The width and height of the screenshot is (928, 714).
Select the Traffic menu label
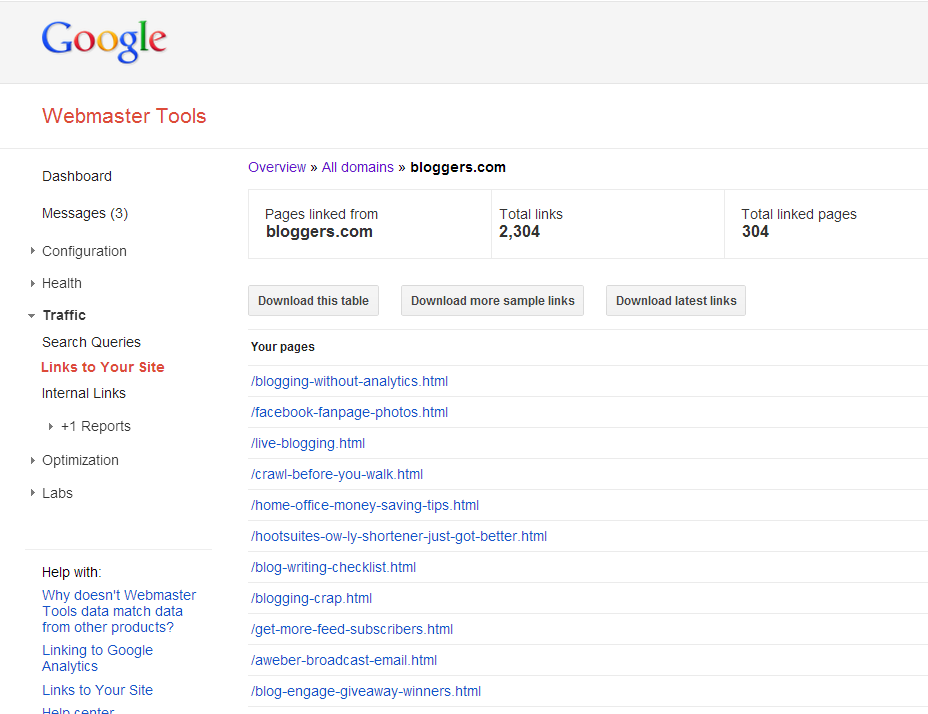pos(64,316)
